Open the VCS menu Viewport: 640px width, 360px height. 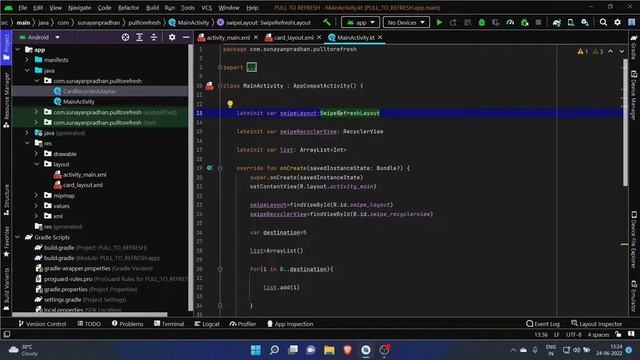tap(207, 8)
